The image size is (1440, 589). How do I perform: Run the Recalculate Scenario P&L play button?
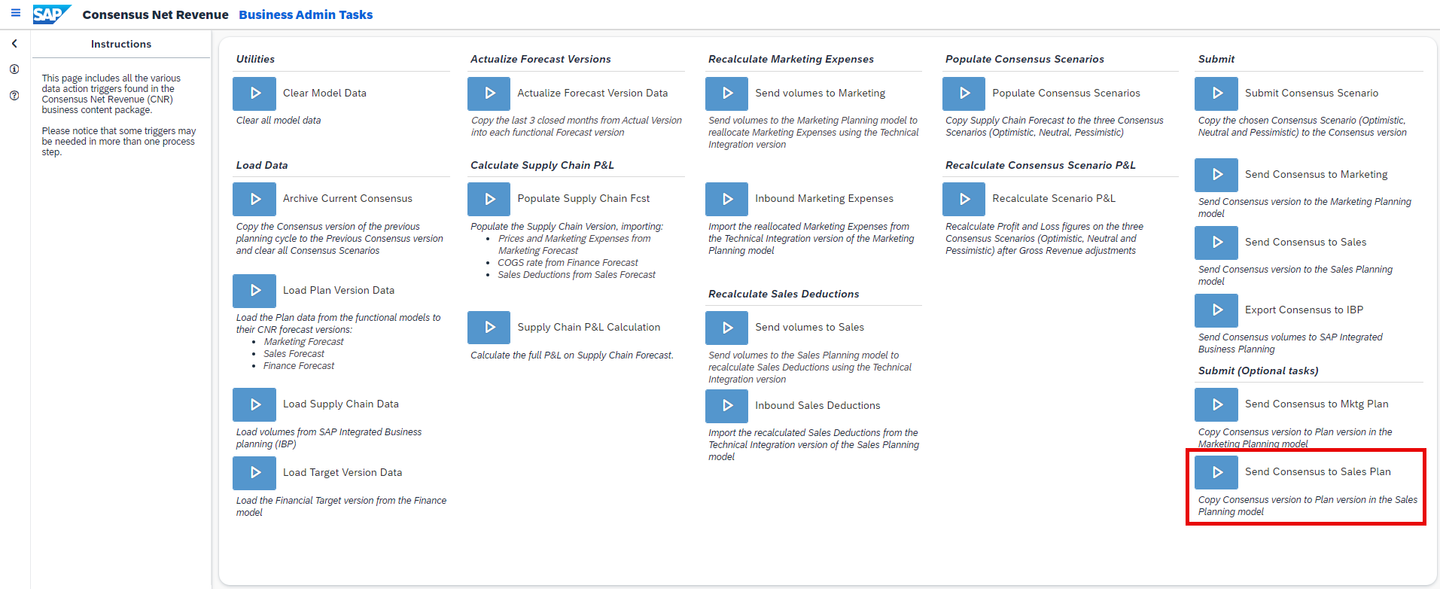coord(964,199)
